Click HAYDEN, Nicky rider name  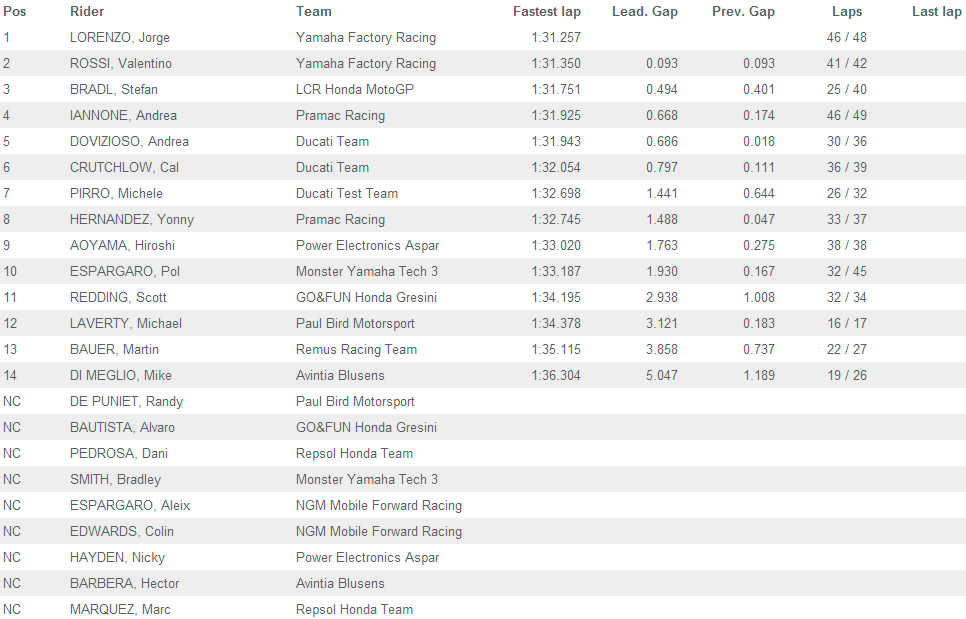pyautogui.click(x=118, y=558)
